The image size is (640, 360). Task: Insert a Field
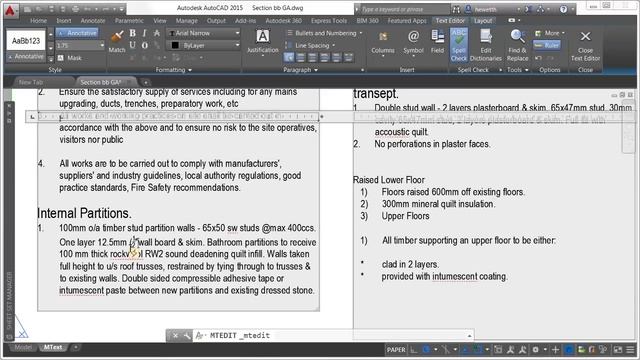(437, 42)
